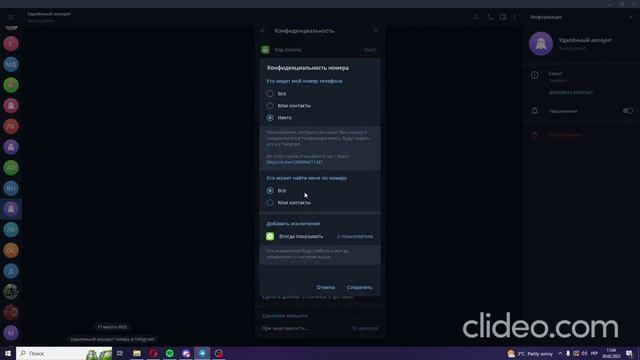Open the chat with blue "Д" avatar
640x360 pixels.
[11, 271]
